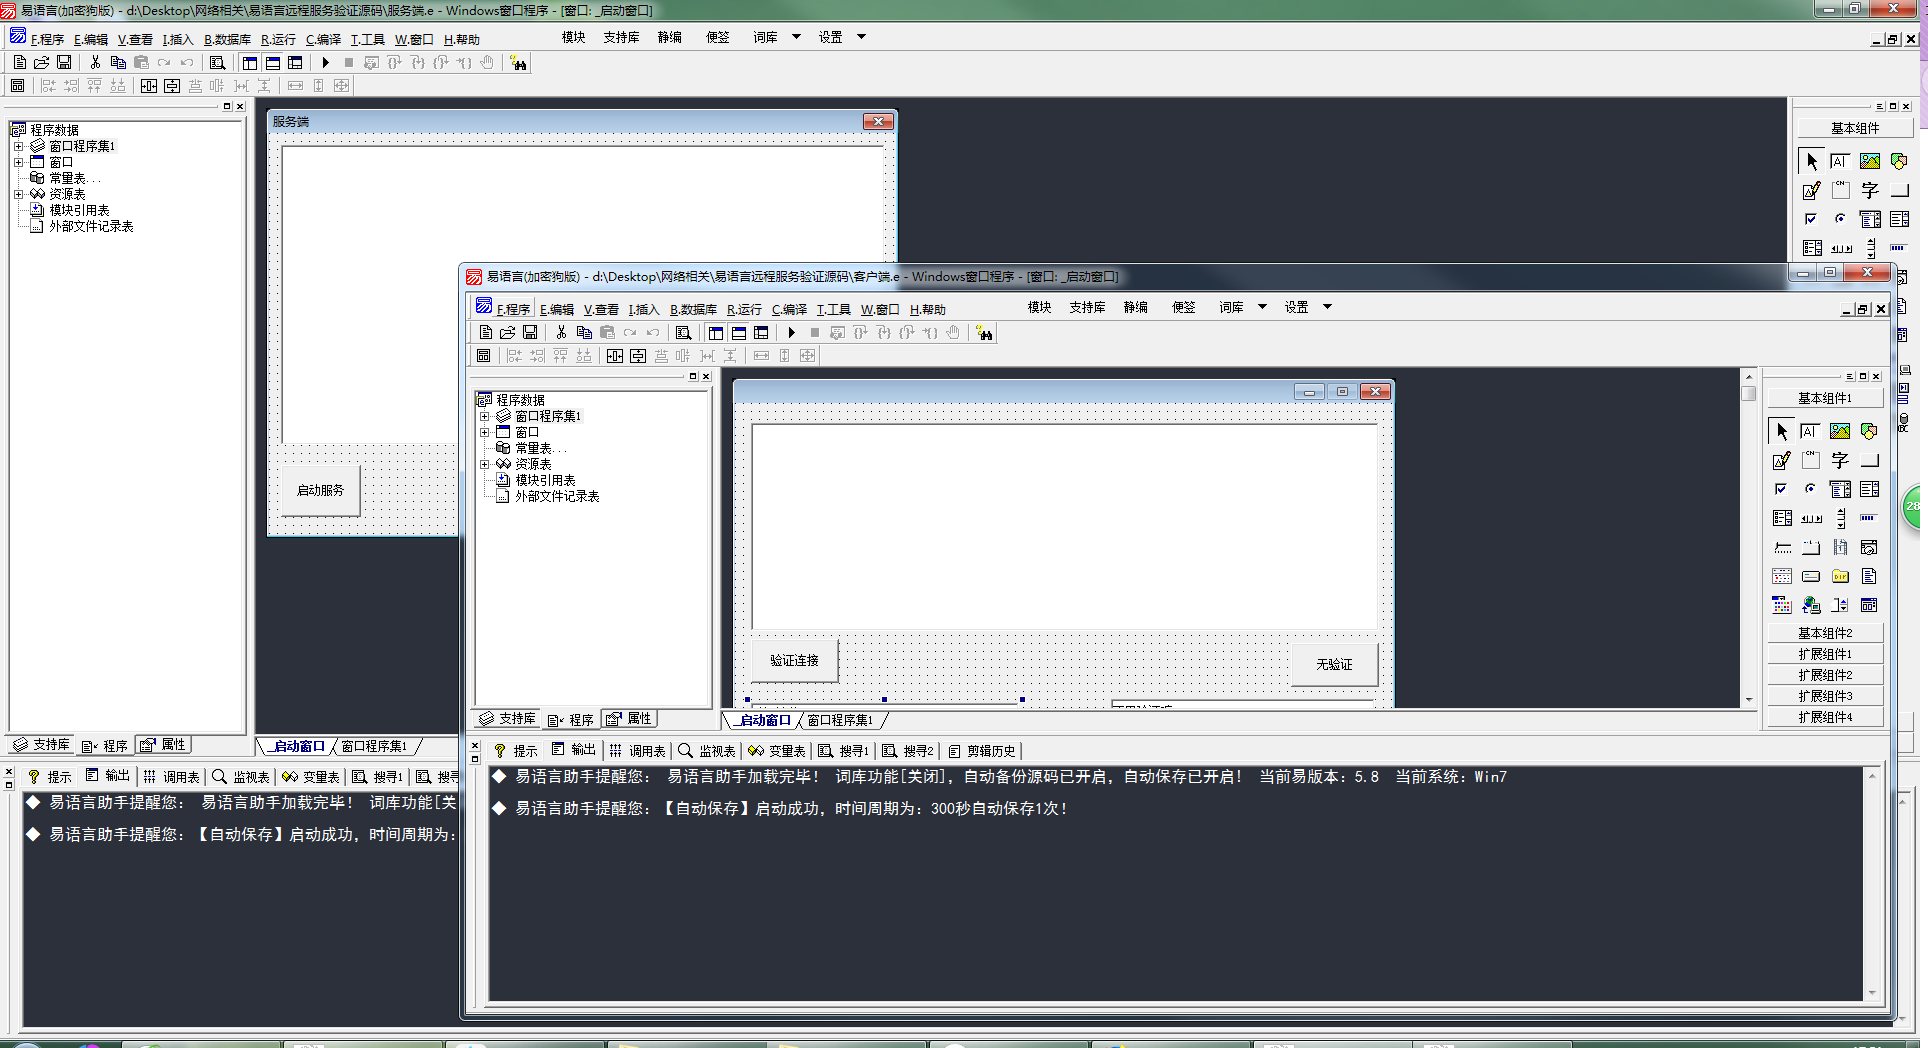Click the Run (play) icon in the client window toolbar

791,333
